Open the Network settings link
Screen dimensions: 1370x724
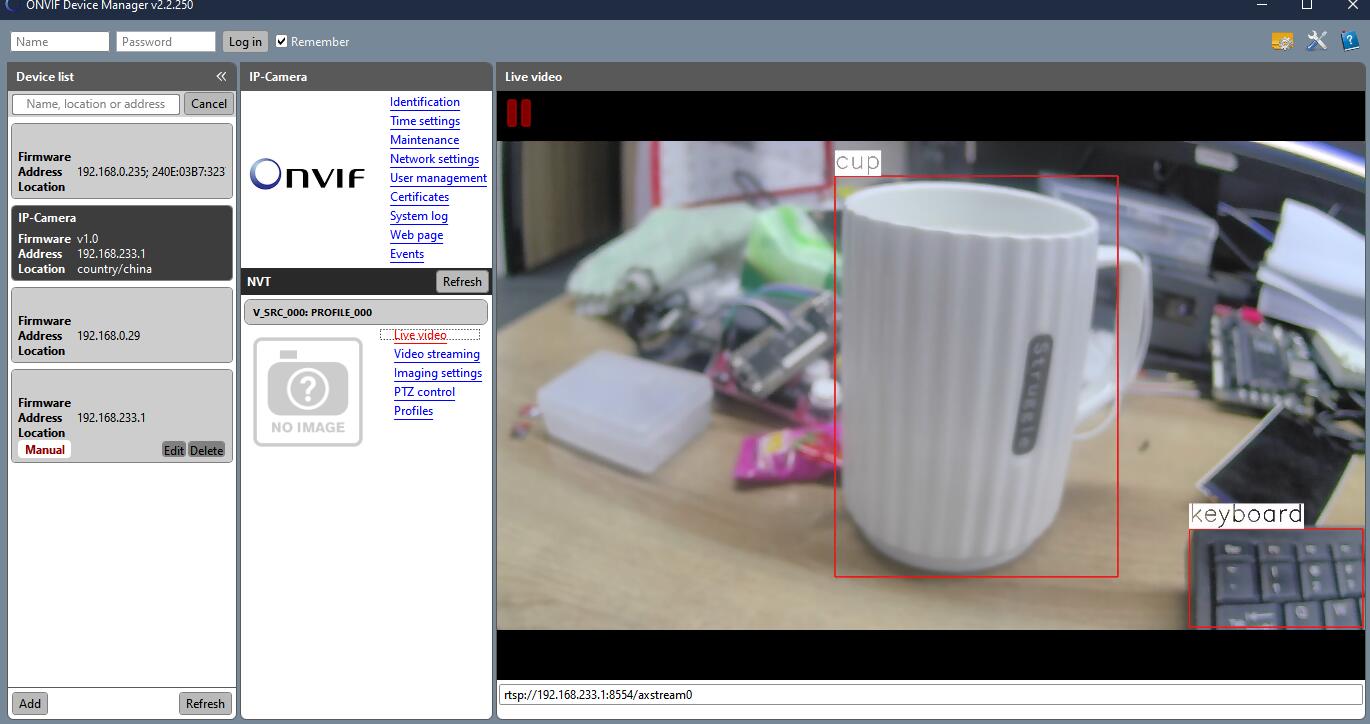point(434,159)
